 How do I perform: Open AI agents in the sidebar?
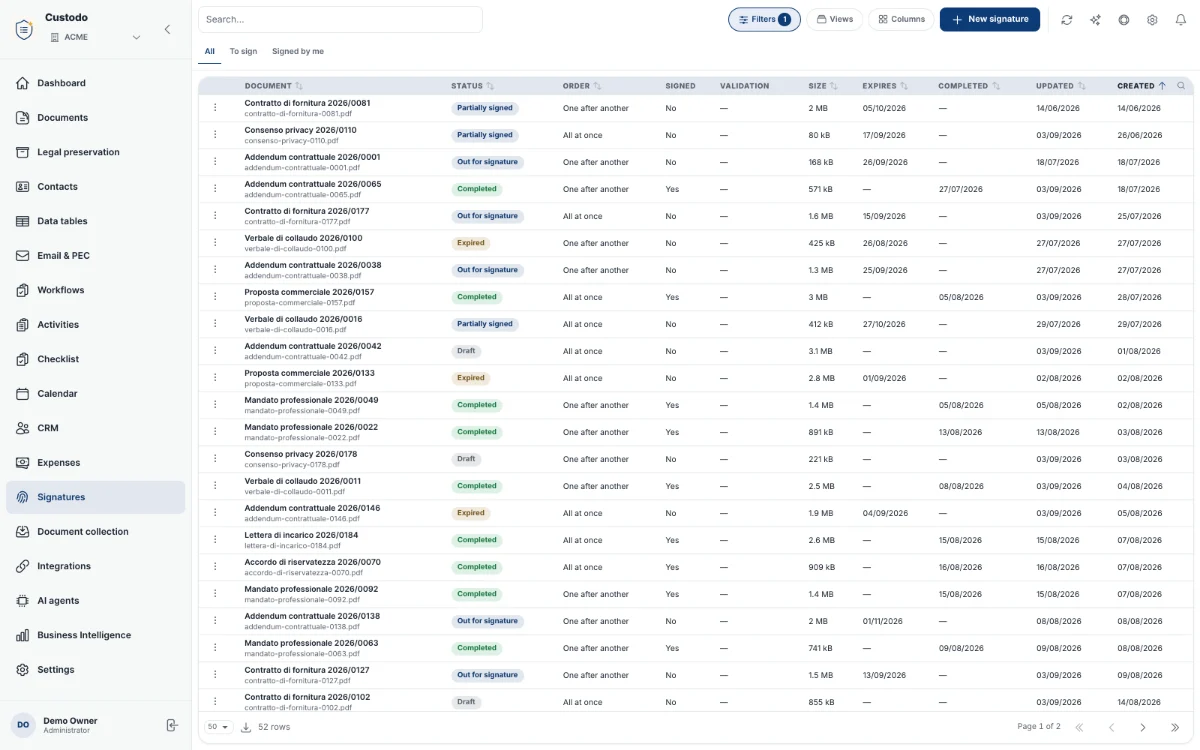96,601
